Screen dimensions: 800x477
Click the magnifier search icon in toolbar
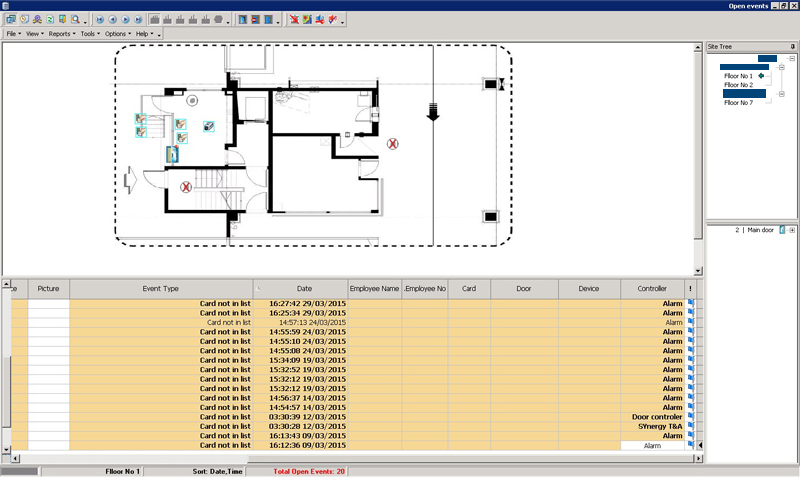(76, 19)
